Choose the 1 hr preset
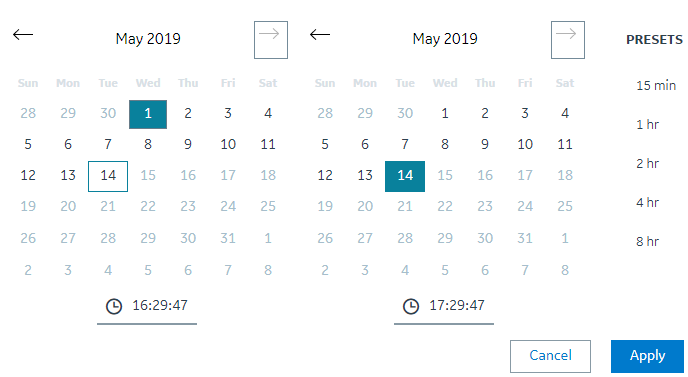The width and height of the screenshot is (688, 377). (648, 124)
